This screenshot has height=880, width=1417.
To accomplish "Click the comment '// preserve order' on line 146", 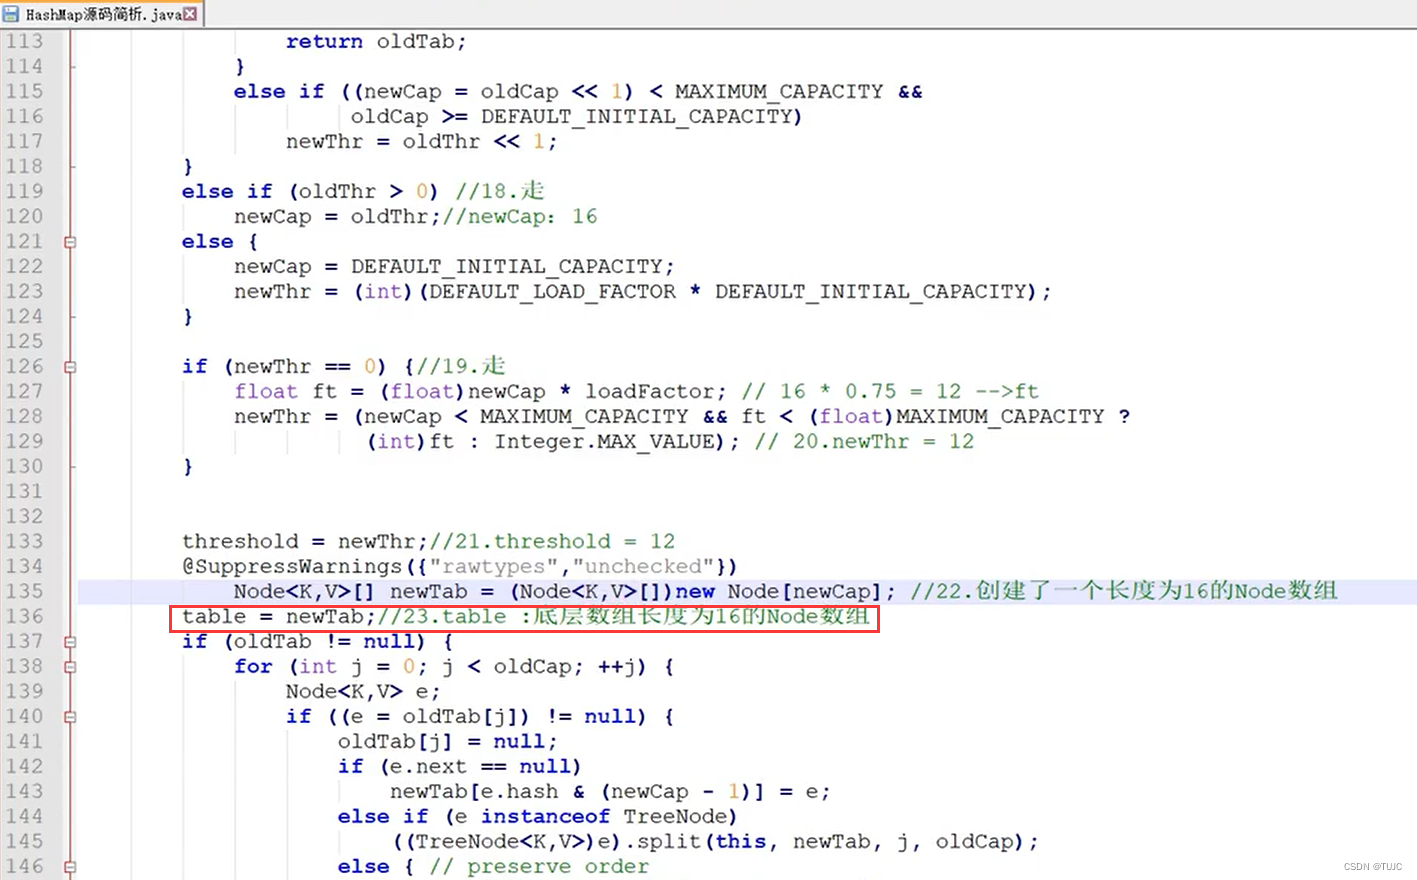I will pyautogui.click(x=539, y=867).
